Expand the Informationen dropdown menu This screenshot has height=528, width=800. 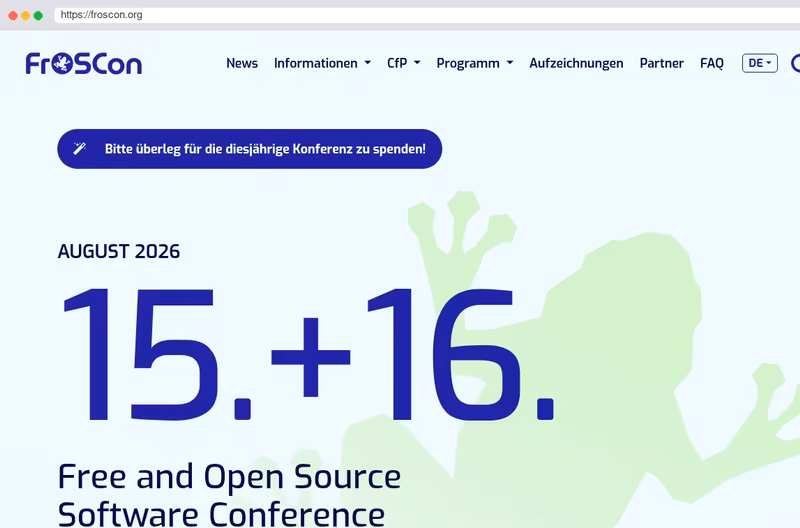click(x=322, y=63)
